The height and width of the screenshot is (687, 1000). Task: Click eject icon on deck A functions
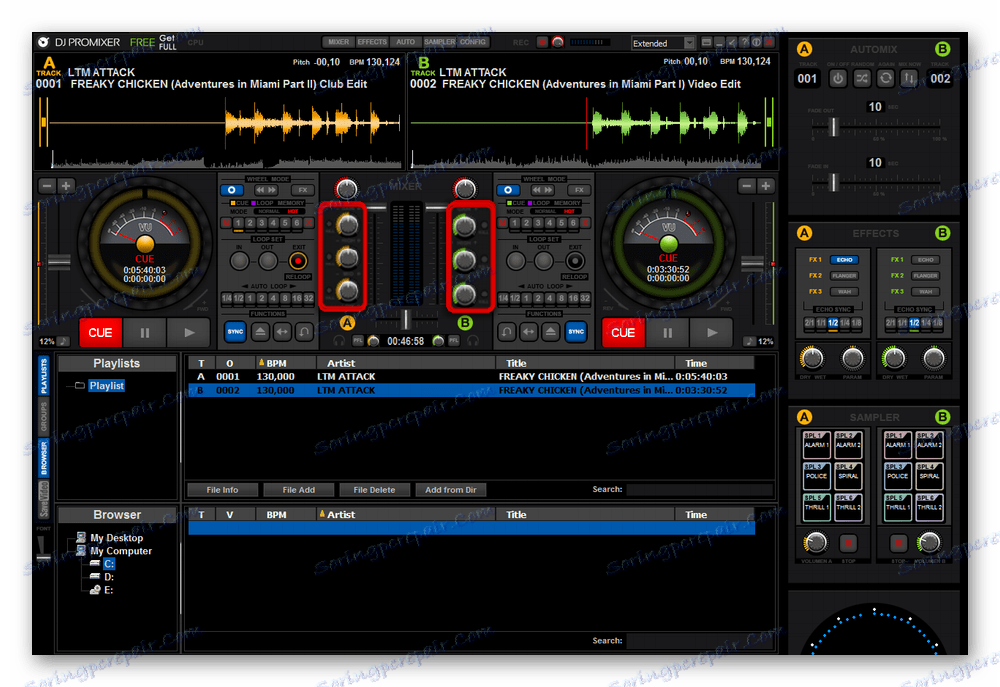tap(260, 332)
